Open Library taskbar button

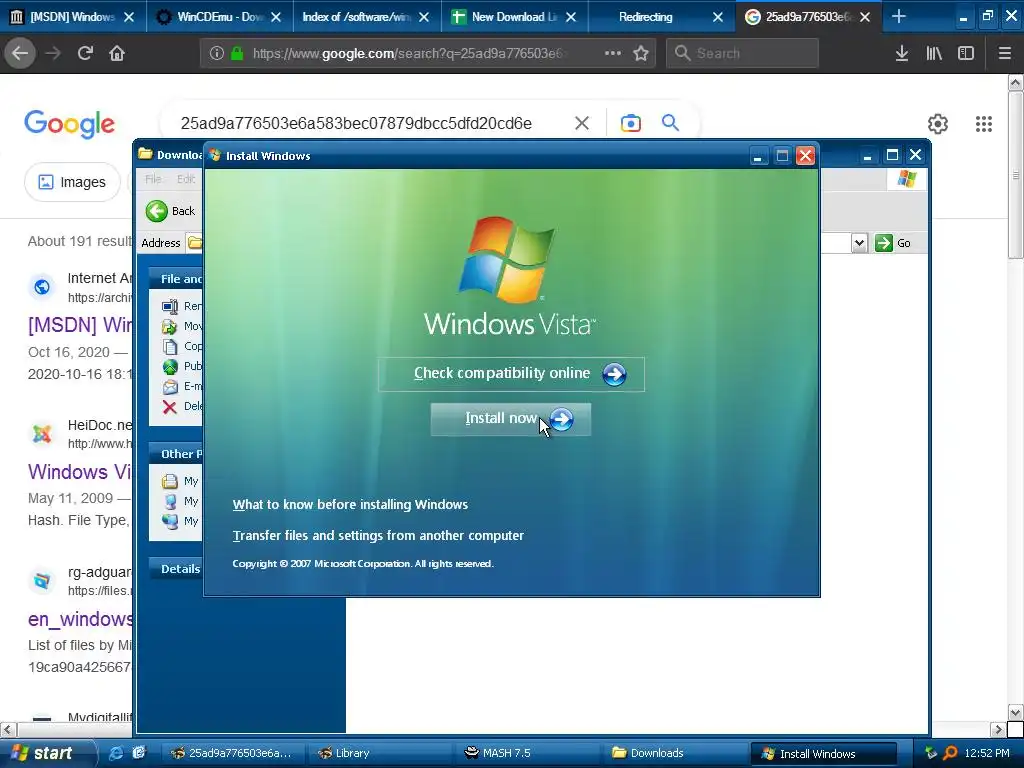point(379,753)
